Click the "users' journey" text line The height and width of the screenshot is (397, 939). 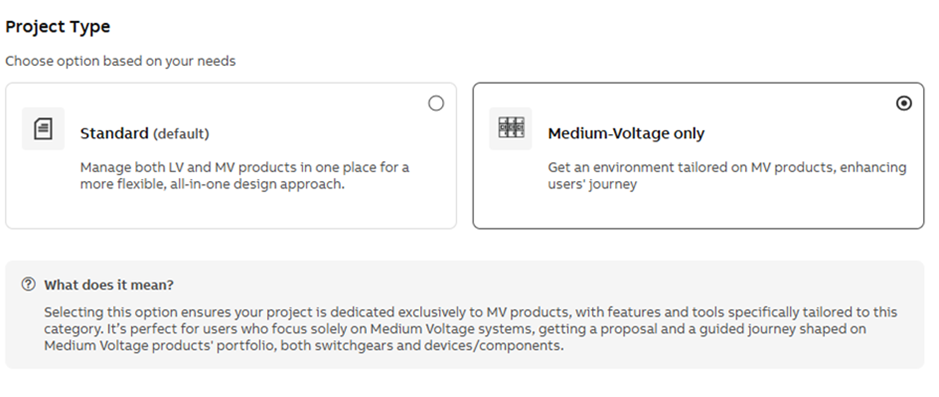point(592,184)
